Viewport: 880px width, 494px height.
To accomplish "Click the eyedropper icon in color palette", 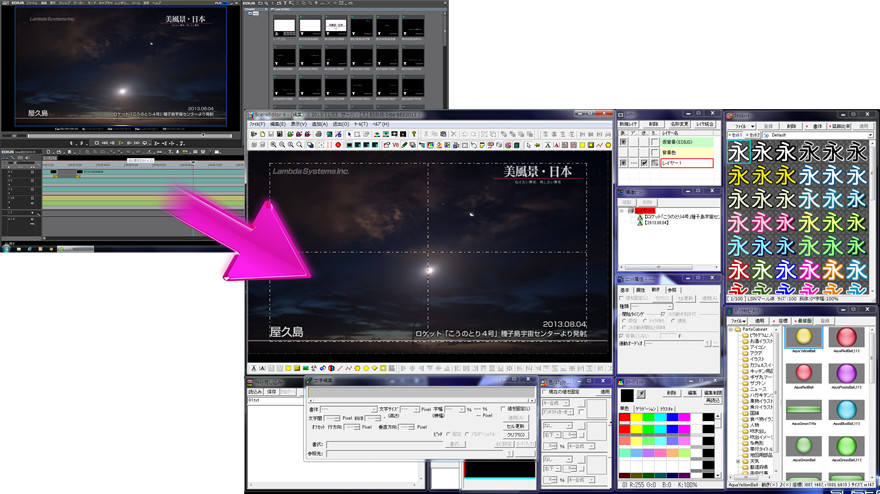I will click(x=641, y=395).
